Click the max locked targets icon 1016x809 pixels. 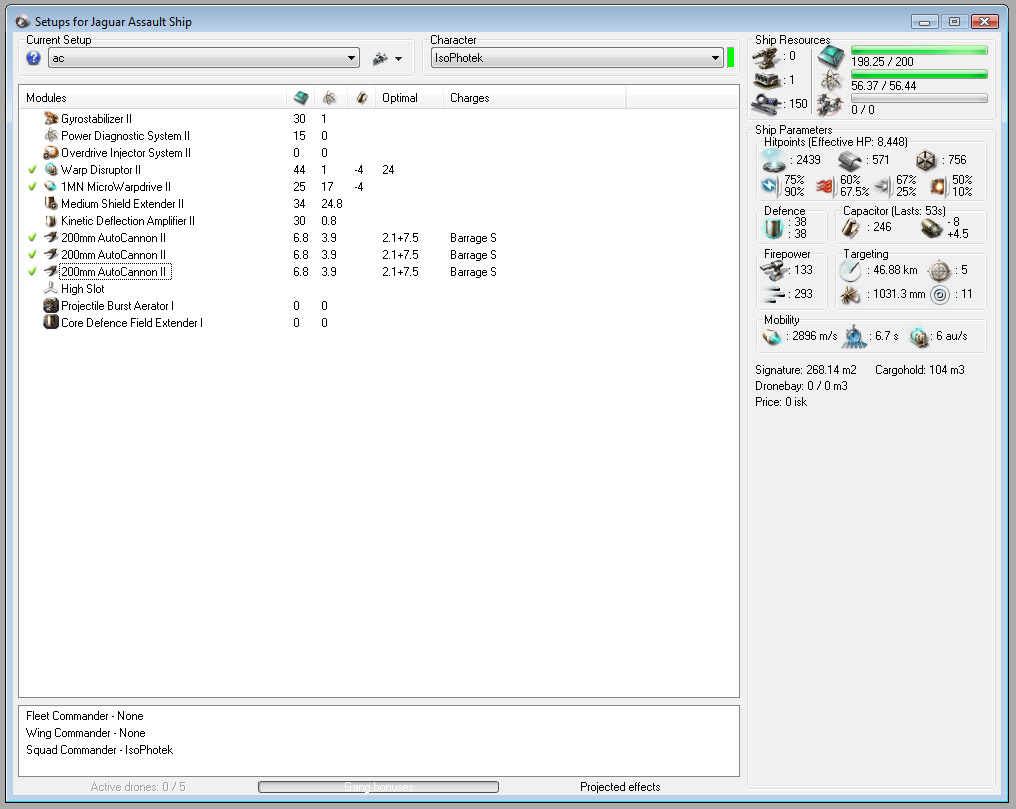939,271
